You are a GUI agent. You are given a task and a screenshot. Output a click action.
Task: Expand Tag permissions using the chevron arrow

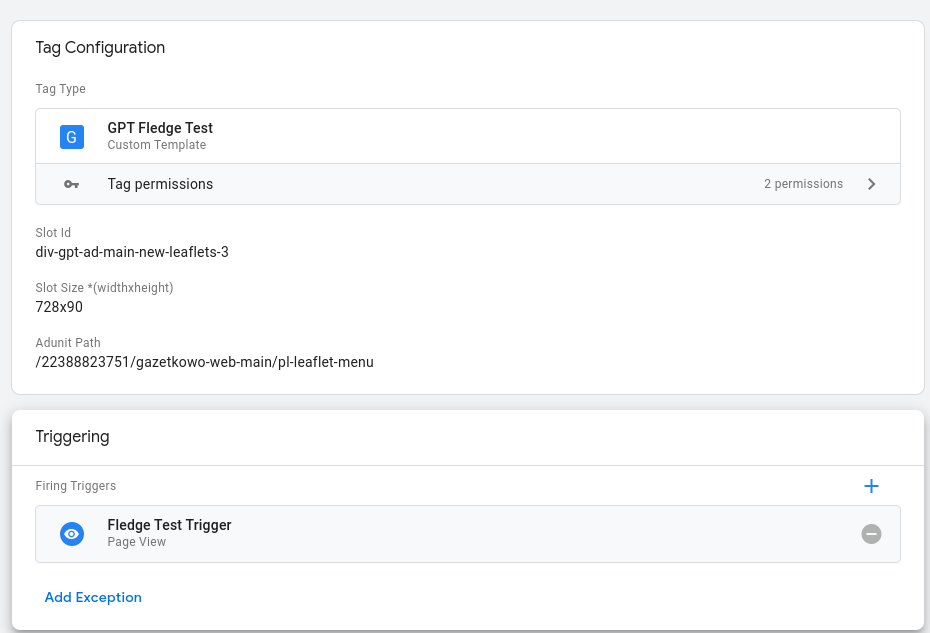[x=871, y=184]
